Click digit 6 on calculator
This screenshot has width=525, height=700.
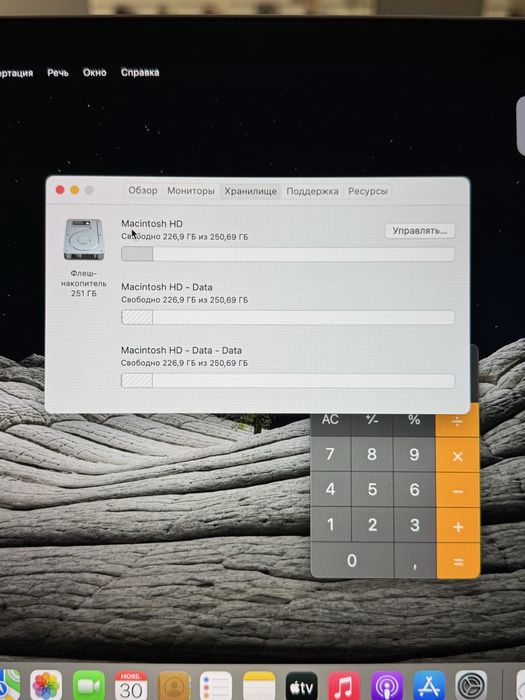click(414, 490)
